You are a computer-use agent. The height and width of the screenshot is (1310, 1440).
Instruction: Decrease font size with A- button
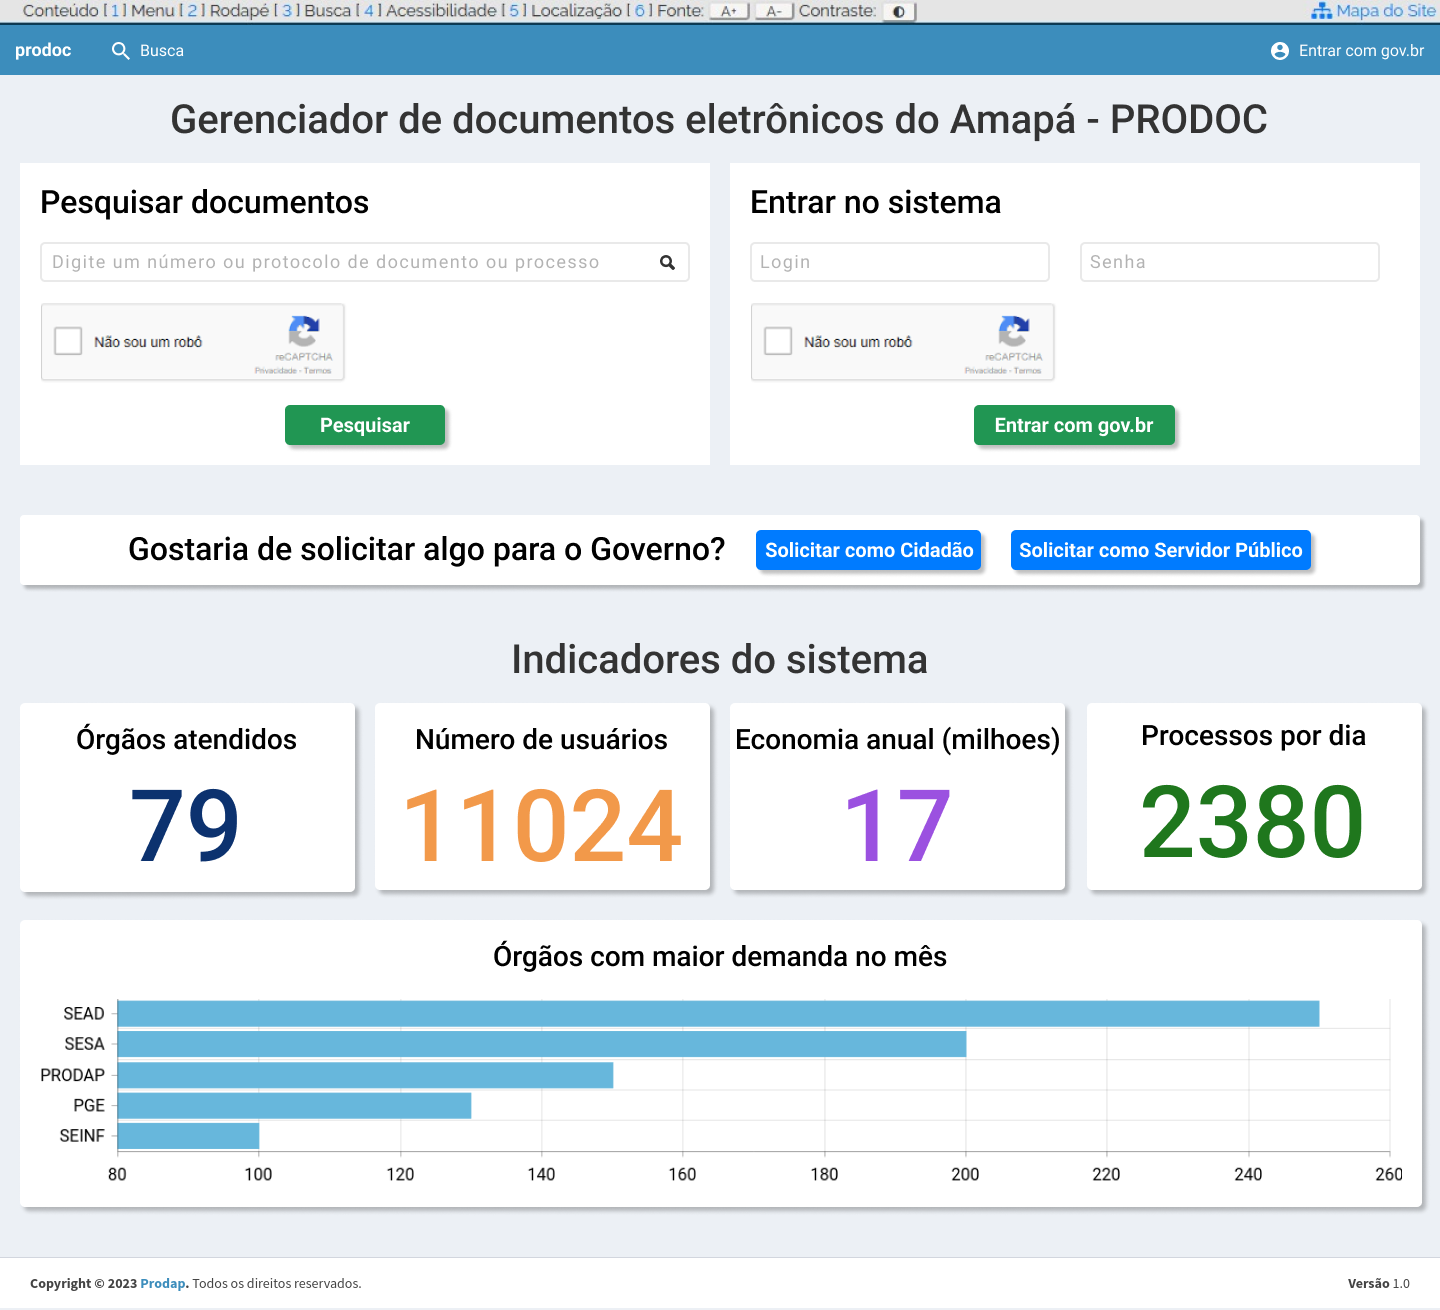tap(774, 11)
